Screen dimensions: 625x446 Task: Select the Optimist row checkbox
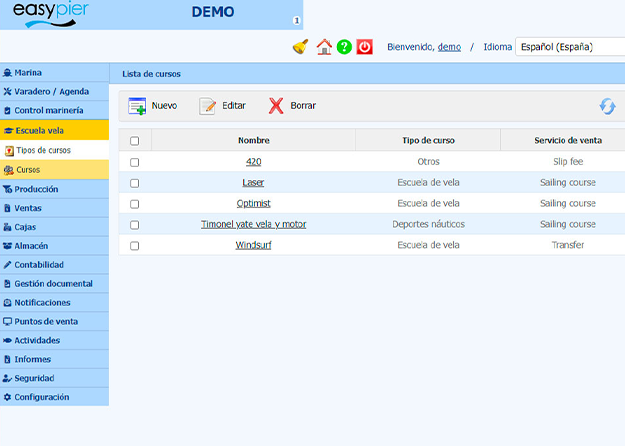pyautogui.click(x=135, y=204)
